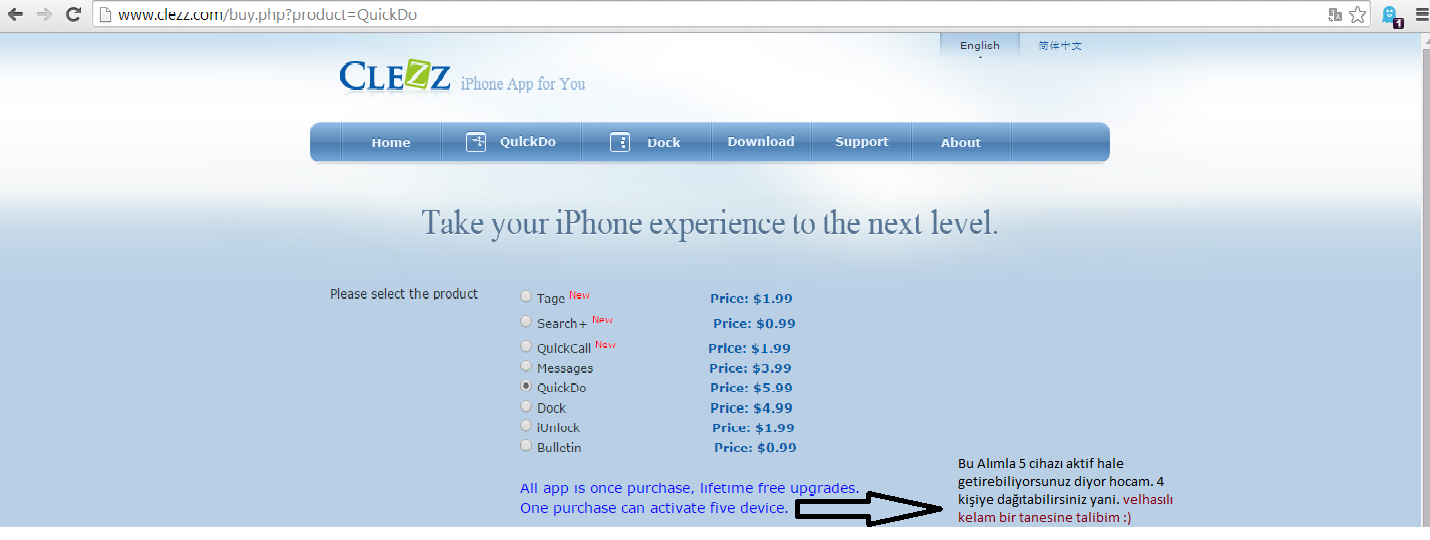Click "One purchase can activate five device" text

(x=654, y=508)
